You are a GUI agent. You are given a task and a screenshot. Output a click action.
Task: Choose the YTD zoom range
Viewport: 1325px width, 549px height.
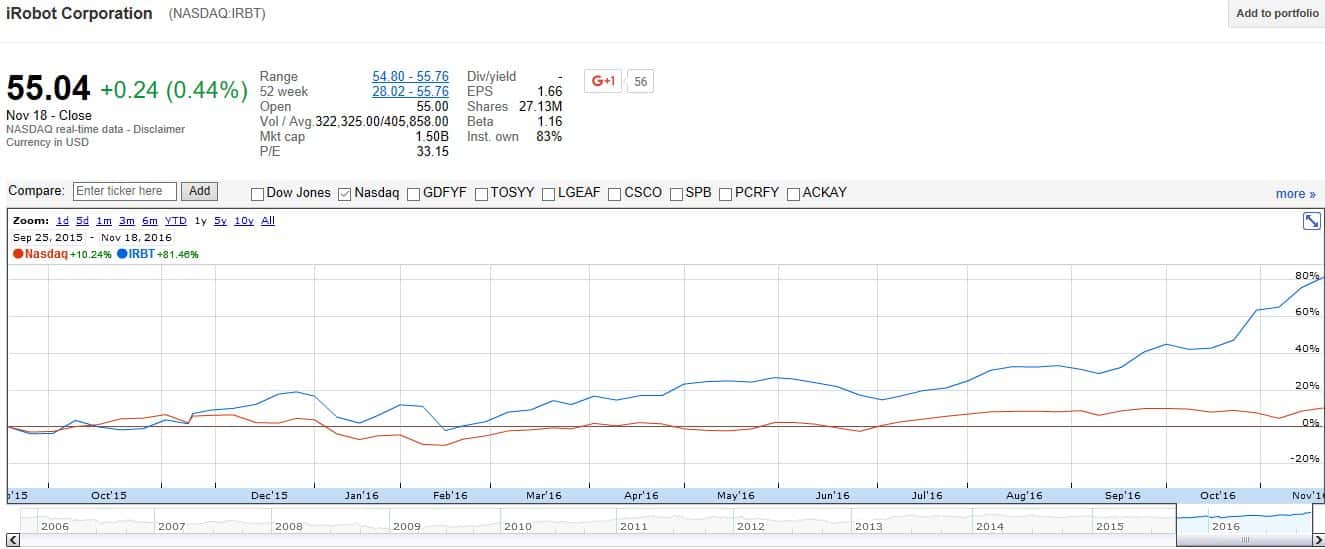[176, 221]
